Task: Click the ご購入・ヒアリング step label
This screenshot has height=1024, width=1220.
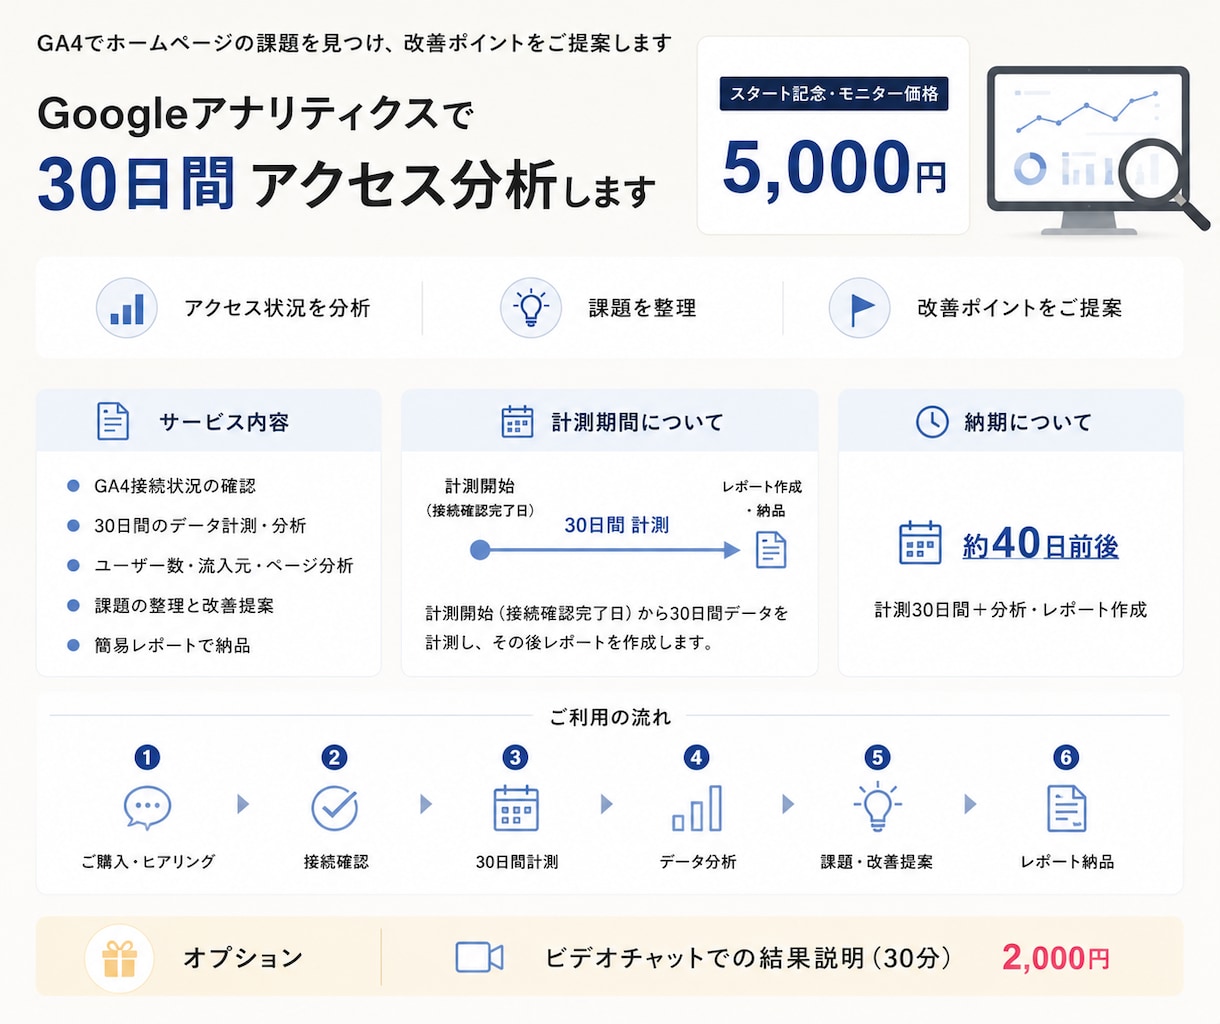Action: pyautogui.click(x=148, y=861)
